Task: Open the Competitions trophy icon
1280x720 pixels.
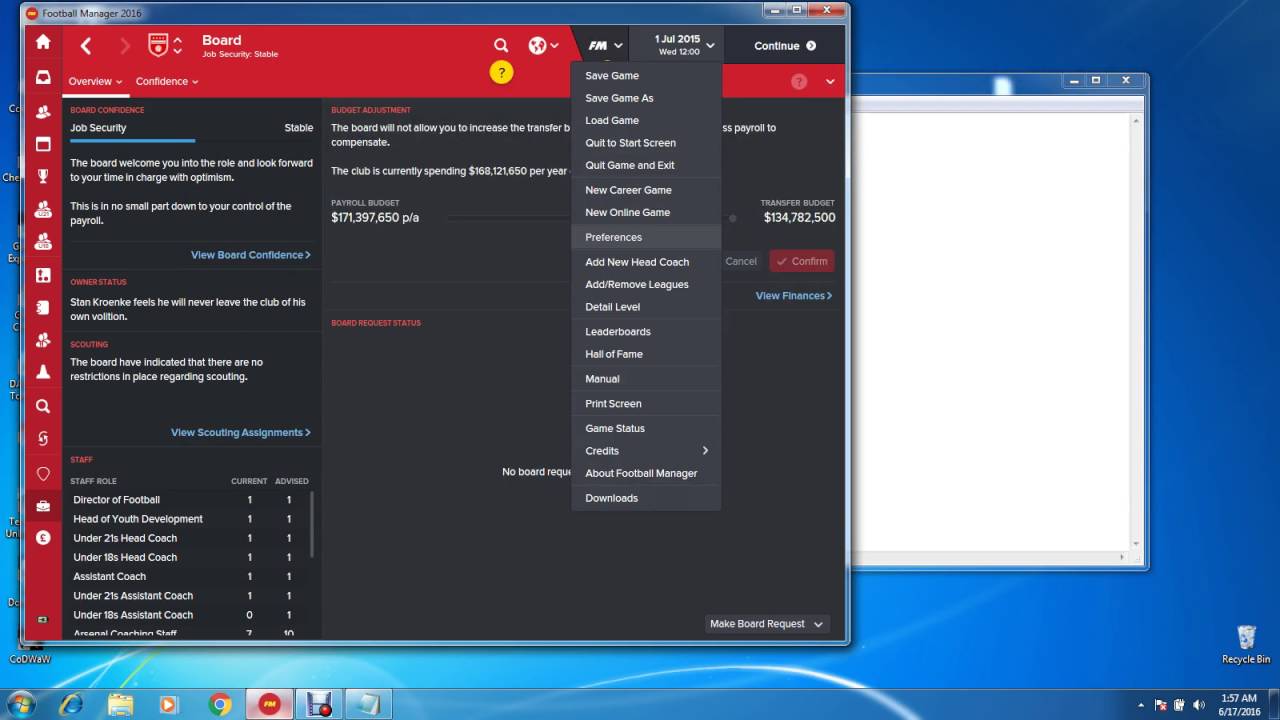Action: click(43, 176)
